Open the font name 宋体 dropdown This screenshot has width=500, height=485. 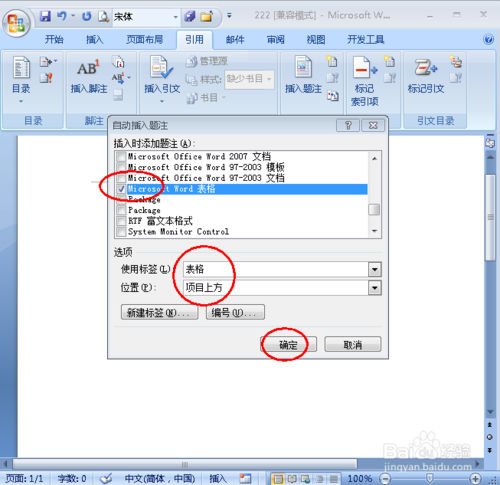pos(176,16)
